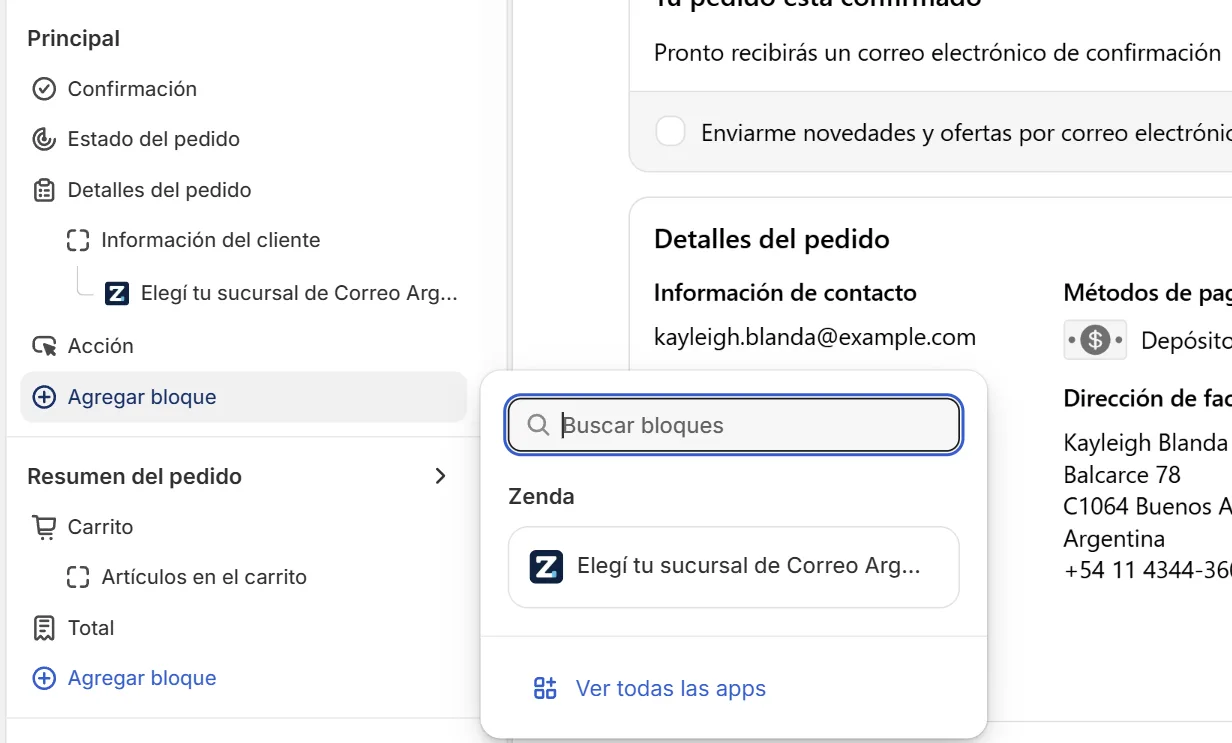Select Detalles del pedido section

[x=159, y=190]
